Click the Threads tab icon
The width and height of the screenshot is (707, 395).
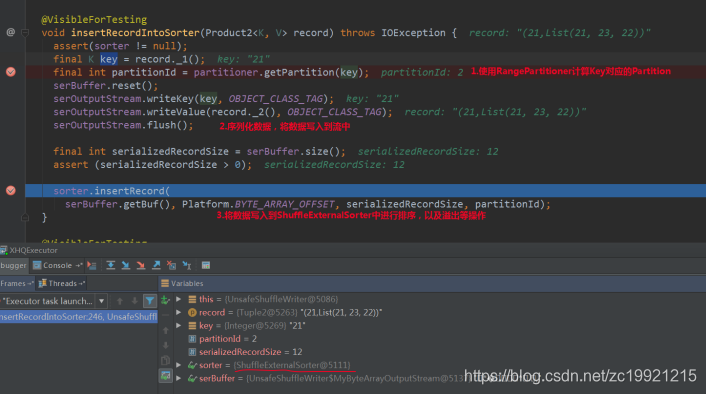pos(43,284)
